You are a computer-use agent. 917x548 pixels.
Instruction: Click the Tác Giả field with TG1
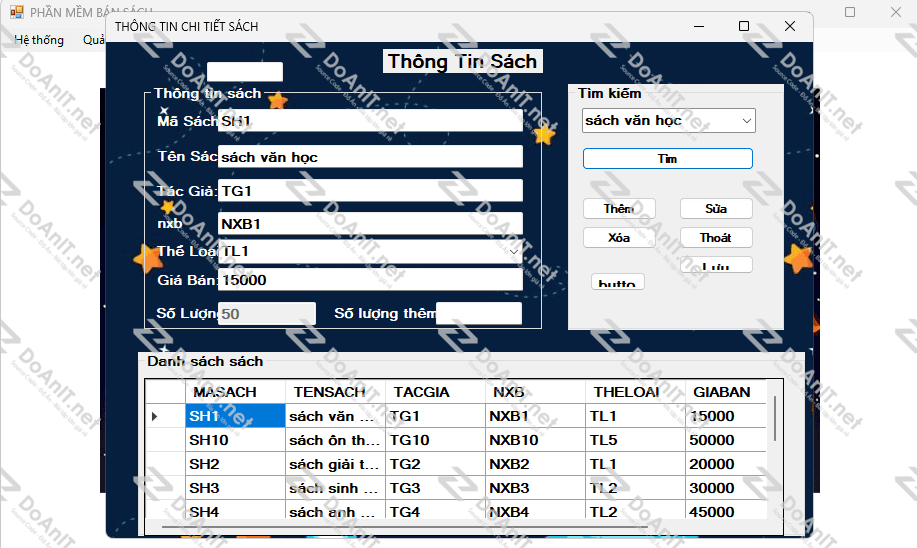[x=370, y=191]
